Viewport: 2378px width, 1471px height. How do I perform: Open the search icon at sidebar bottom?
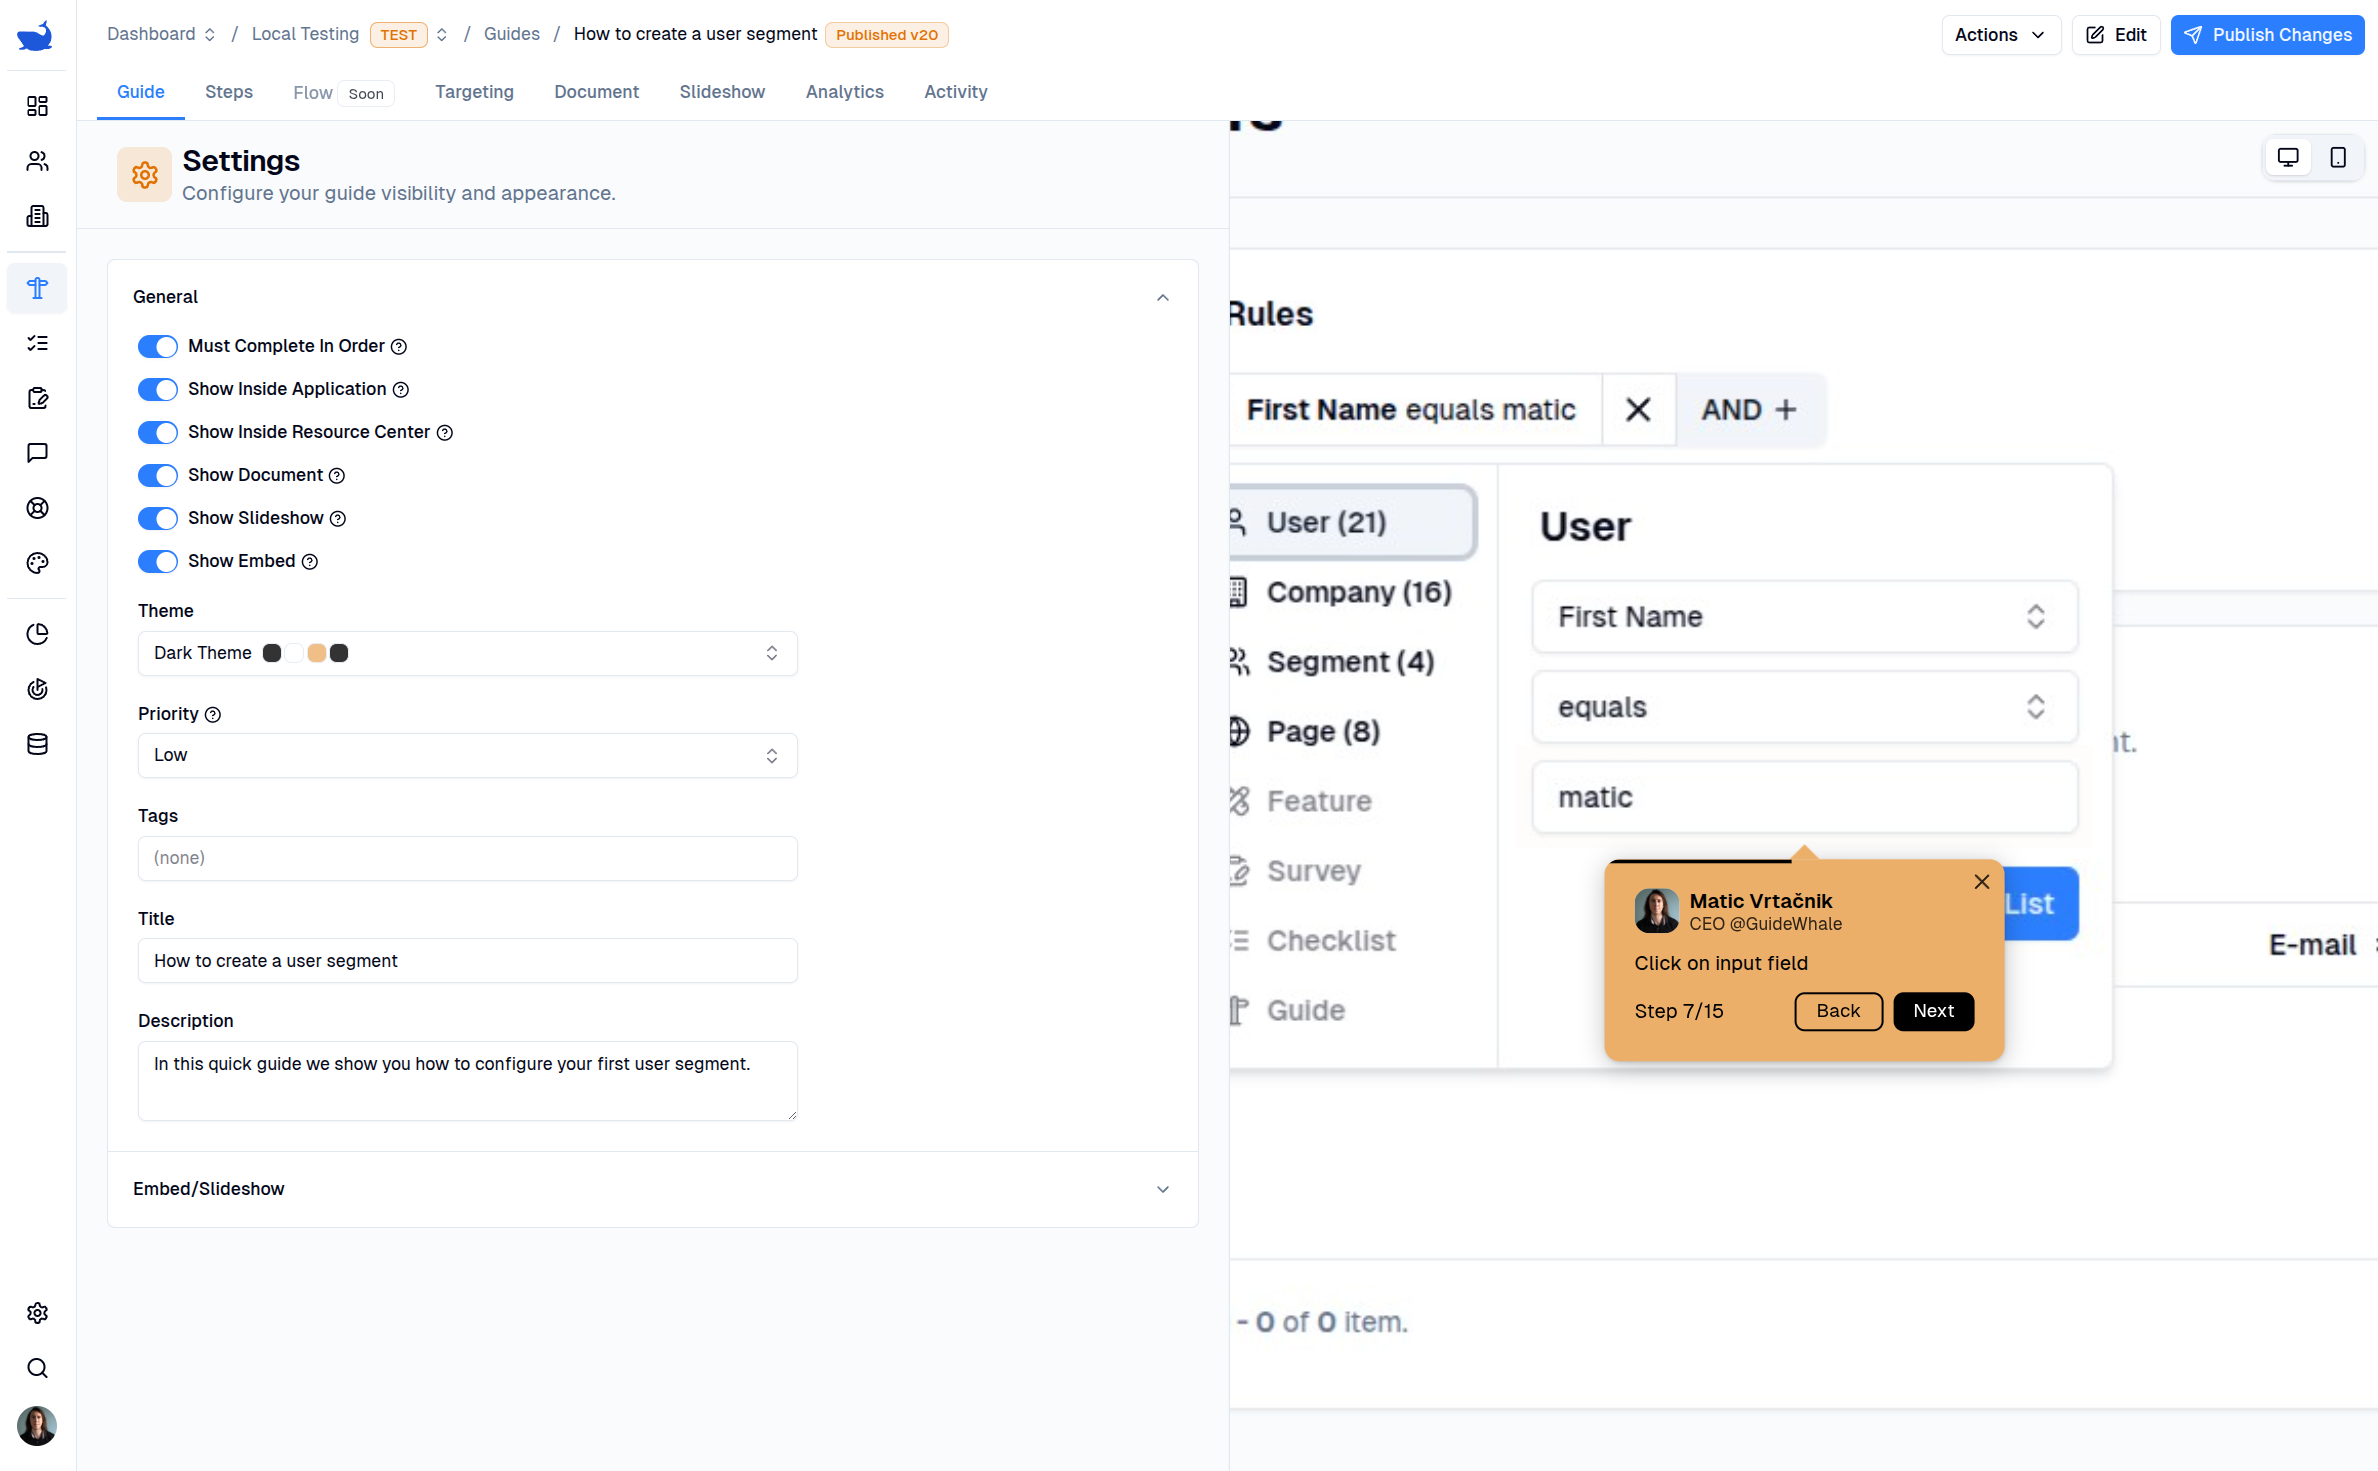pos(37,1368)
